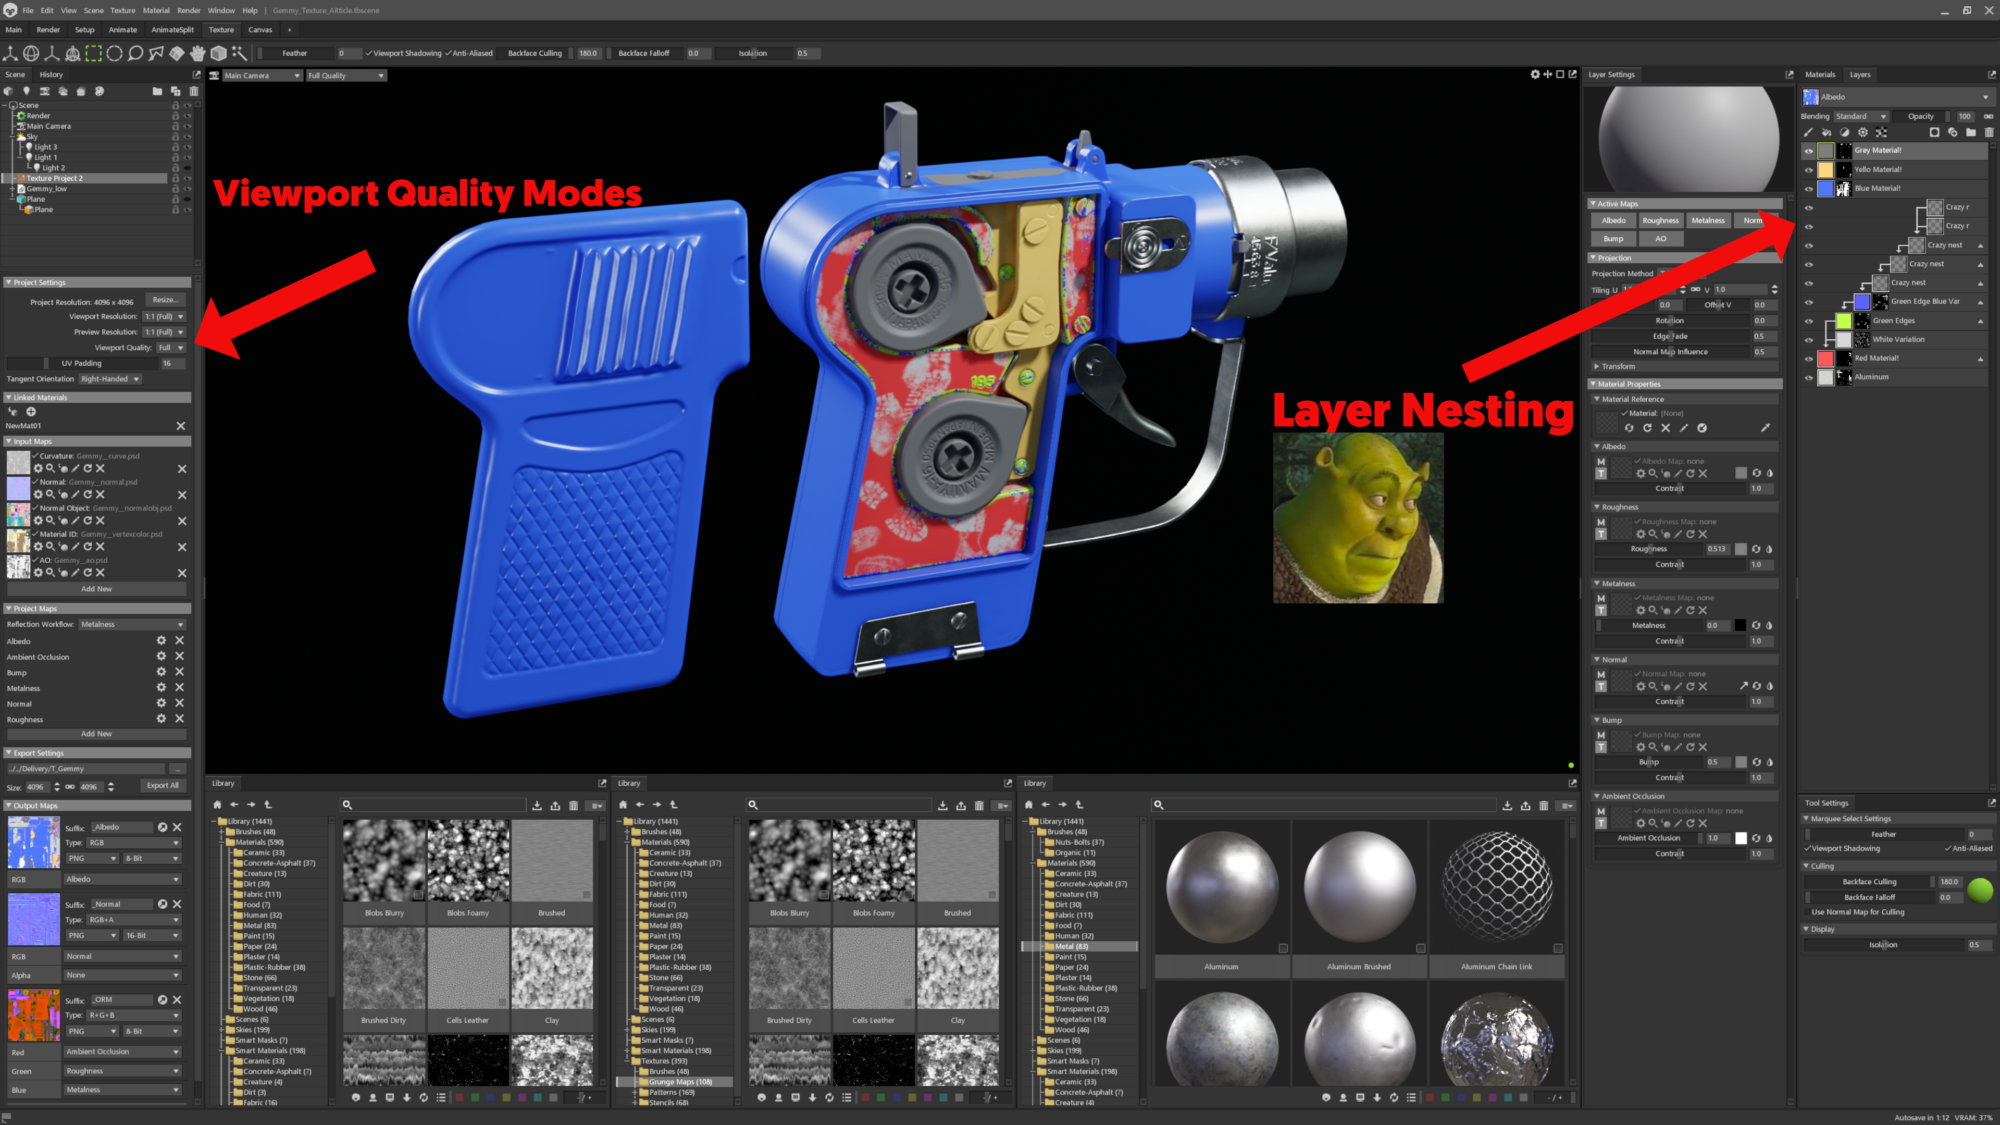Open the Material menu
This screenshot has width=2000, height=1125.
[156, 10]
